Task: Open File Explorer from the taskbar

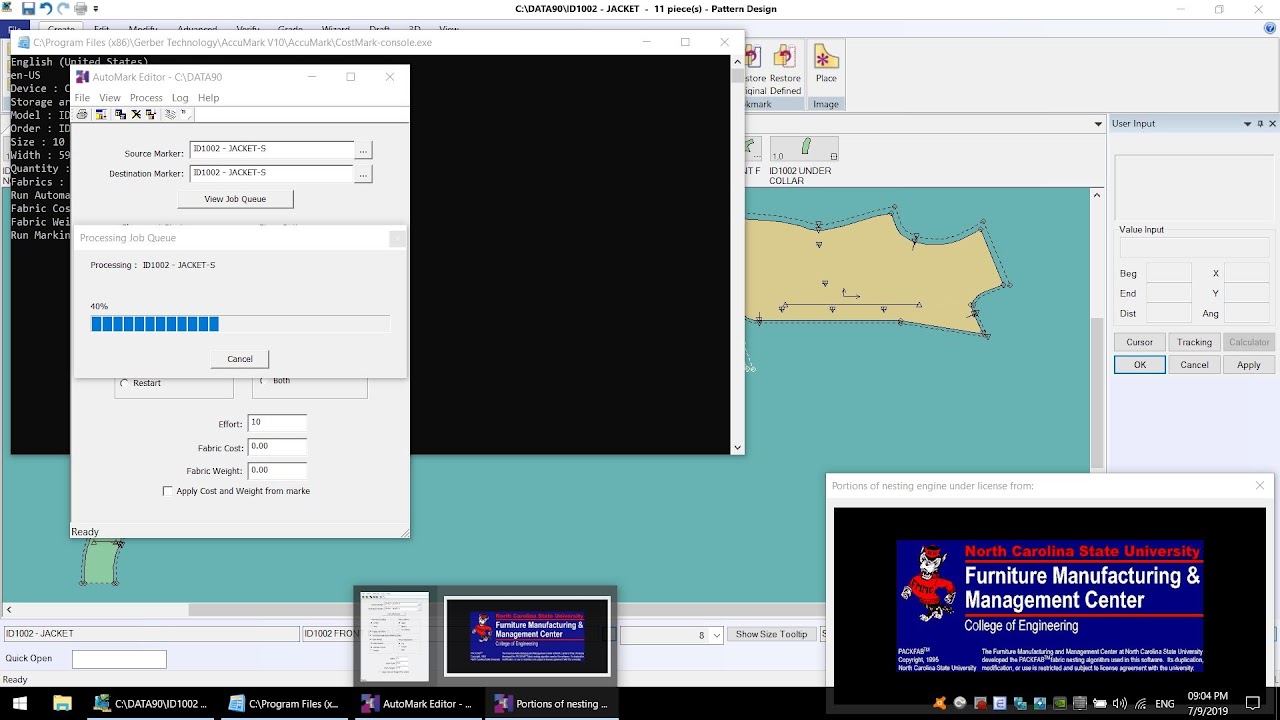Action: click(60, 703)
